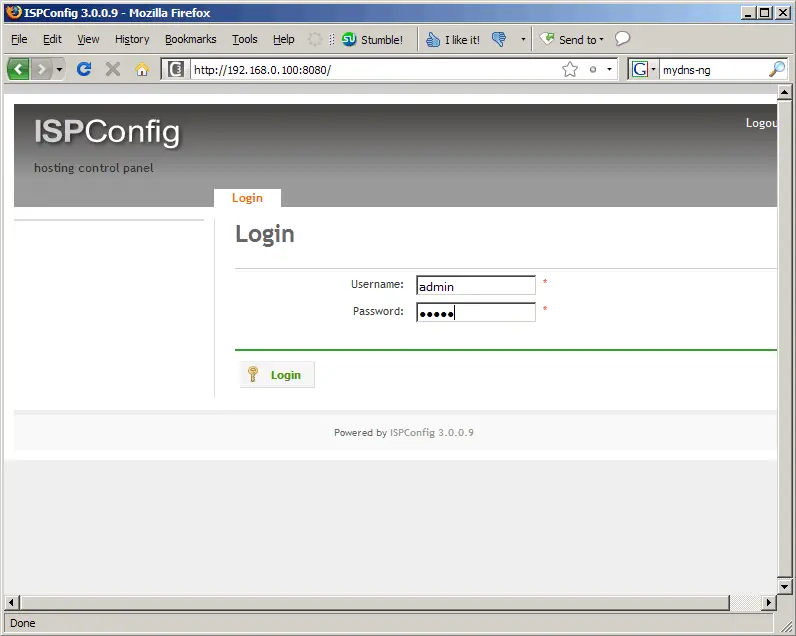This screenshot has height=636, width=796.
Task: Click the window resize grip corner
Action: point(786,626)
